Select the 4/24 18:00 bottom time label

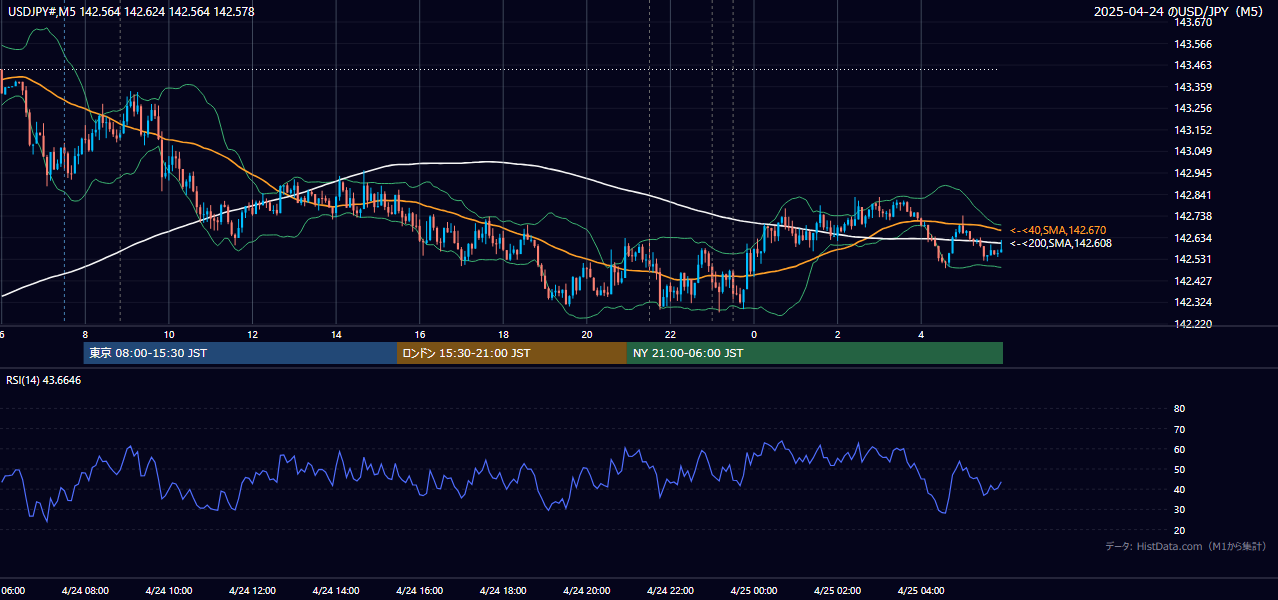pos(503,590)
